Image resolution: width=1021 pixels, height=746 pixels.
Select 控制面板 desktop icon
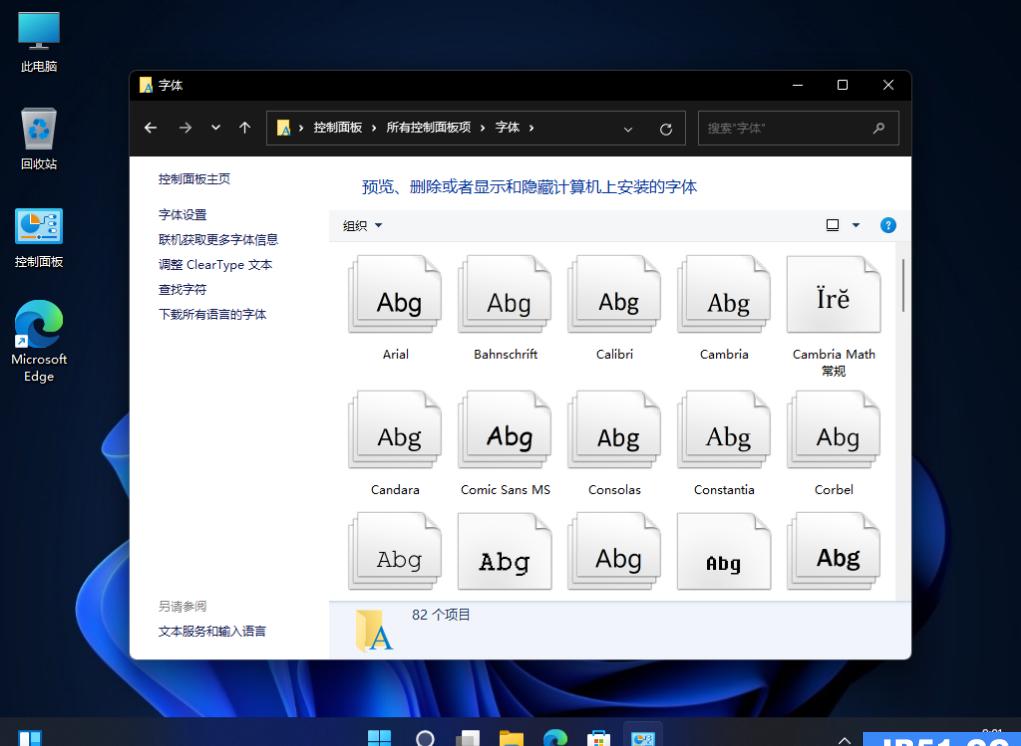click(x=39, y=238)
